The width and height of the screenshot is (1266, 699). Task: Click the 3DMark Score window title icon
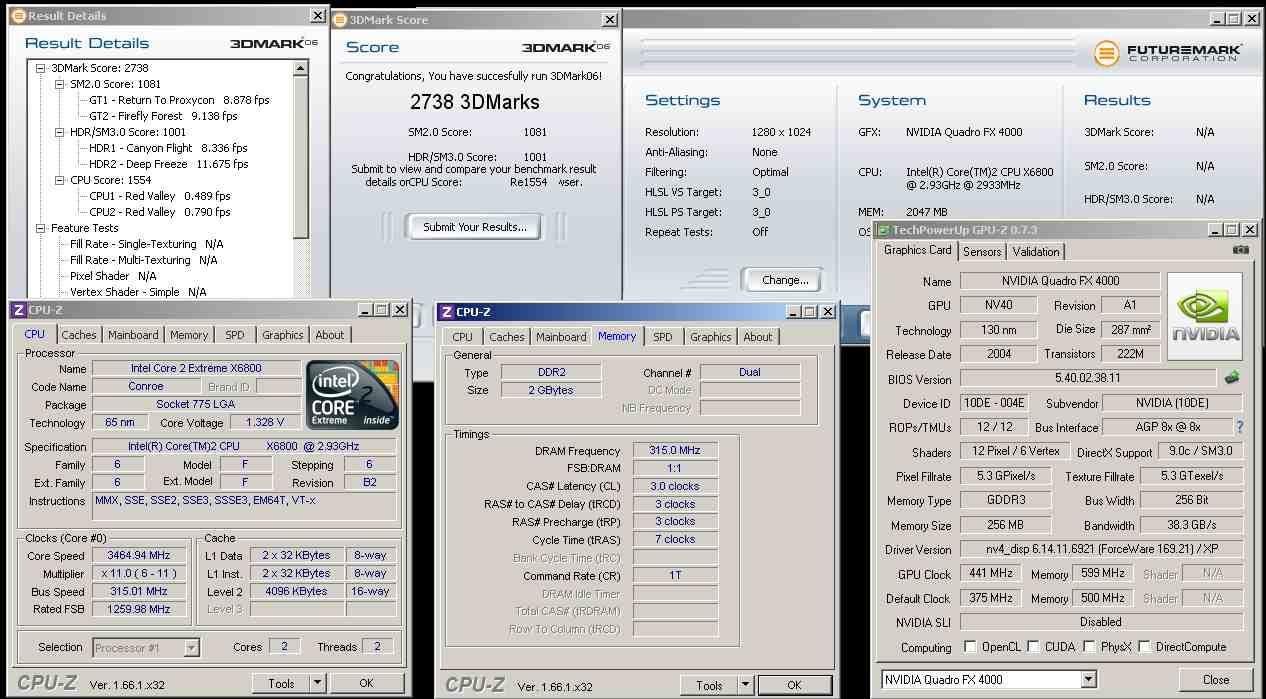pyautogui.click(x=340, y=19)
